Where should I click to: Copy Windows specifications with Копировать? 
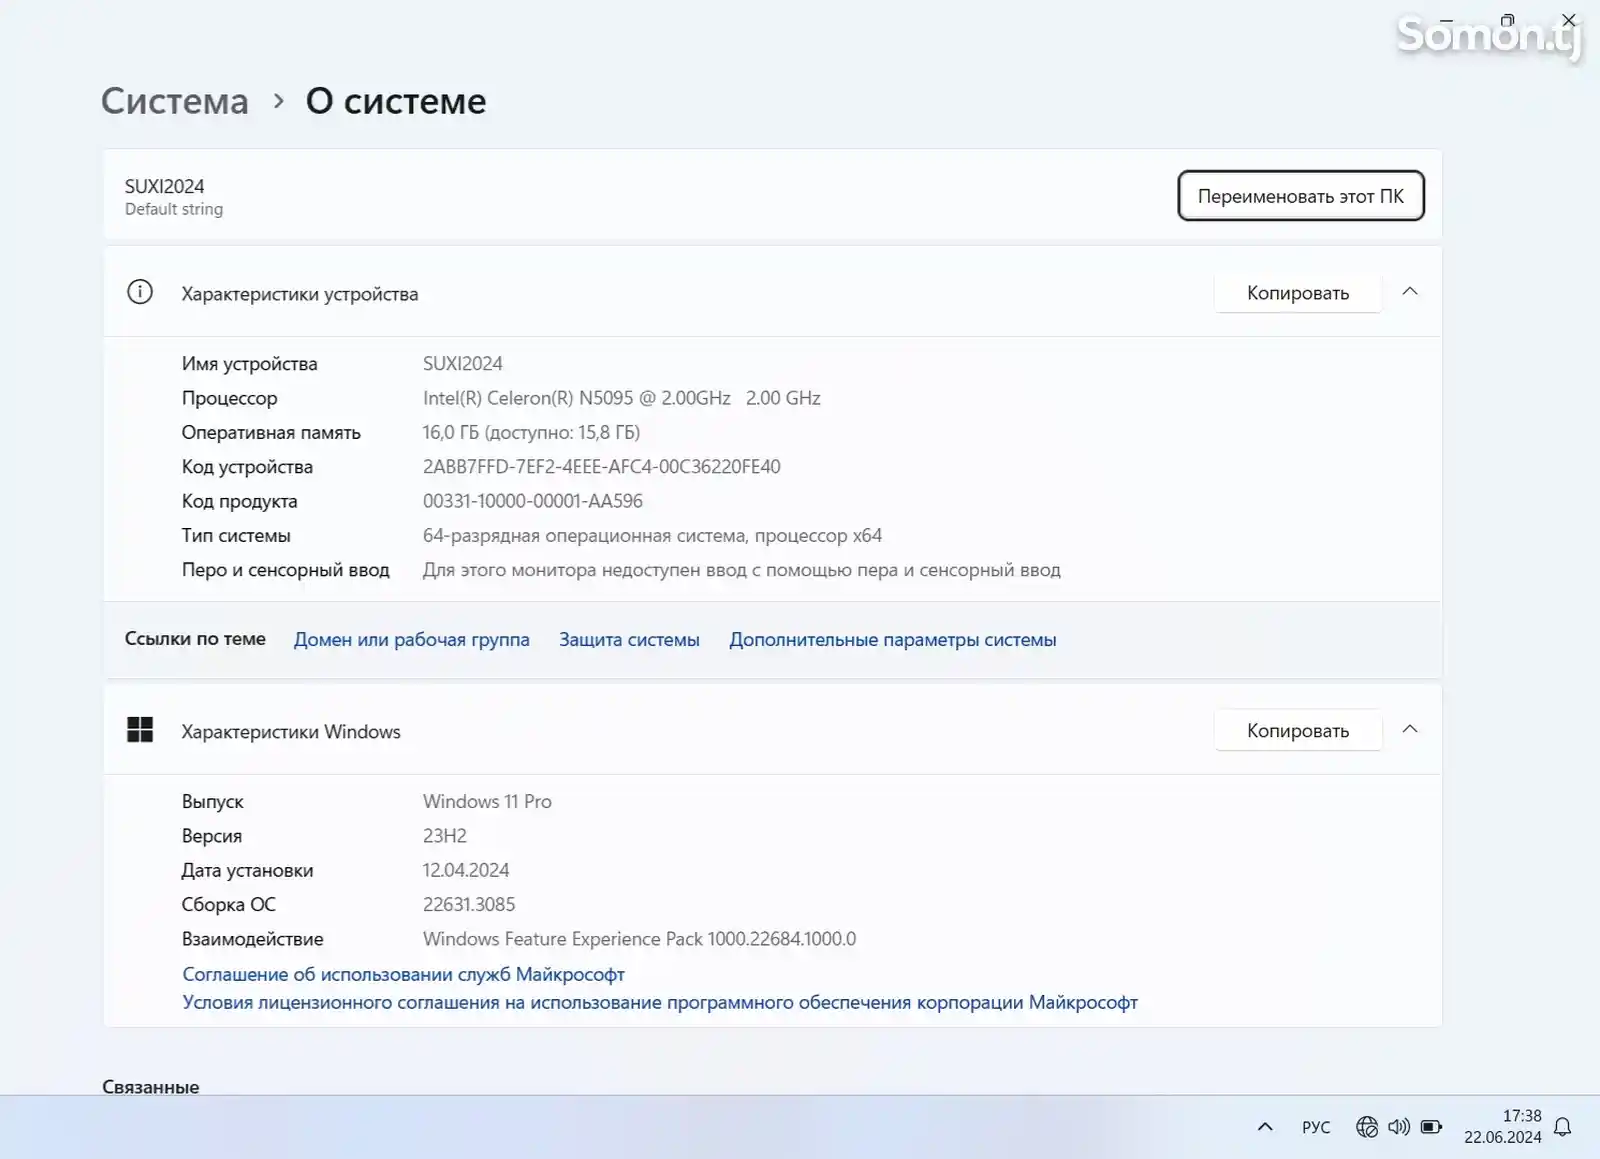click(x=1298, y=731)
